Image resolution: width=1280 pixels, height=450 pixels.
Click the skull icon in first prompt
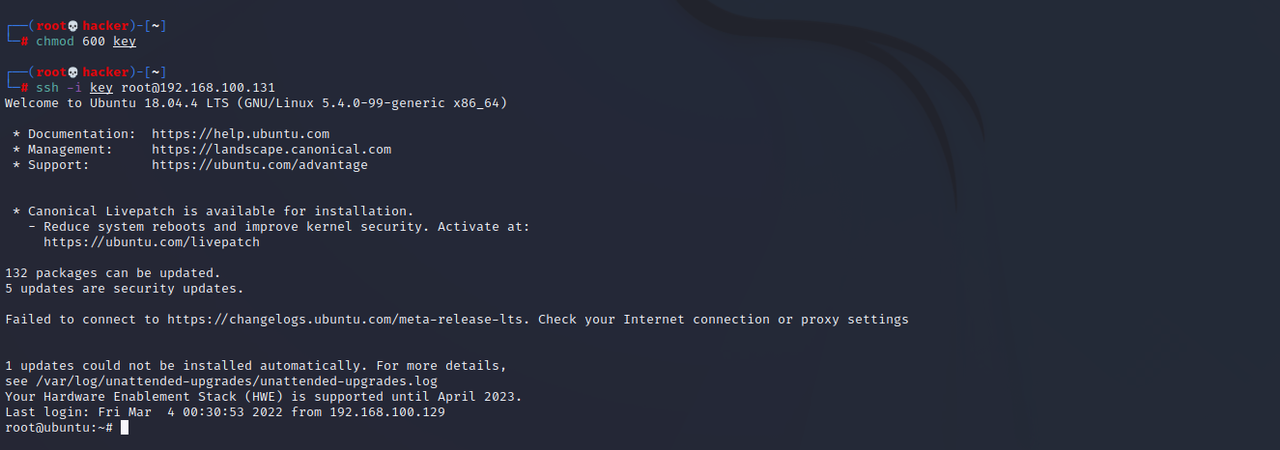tap(74, 26)
